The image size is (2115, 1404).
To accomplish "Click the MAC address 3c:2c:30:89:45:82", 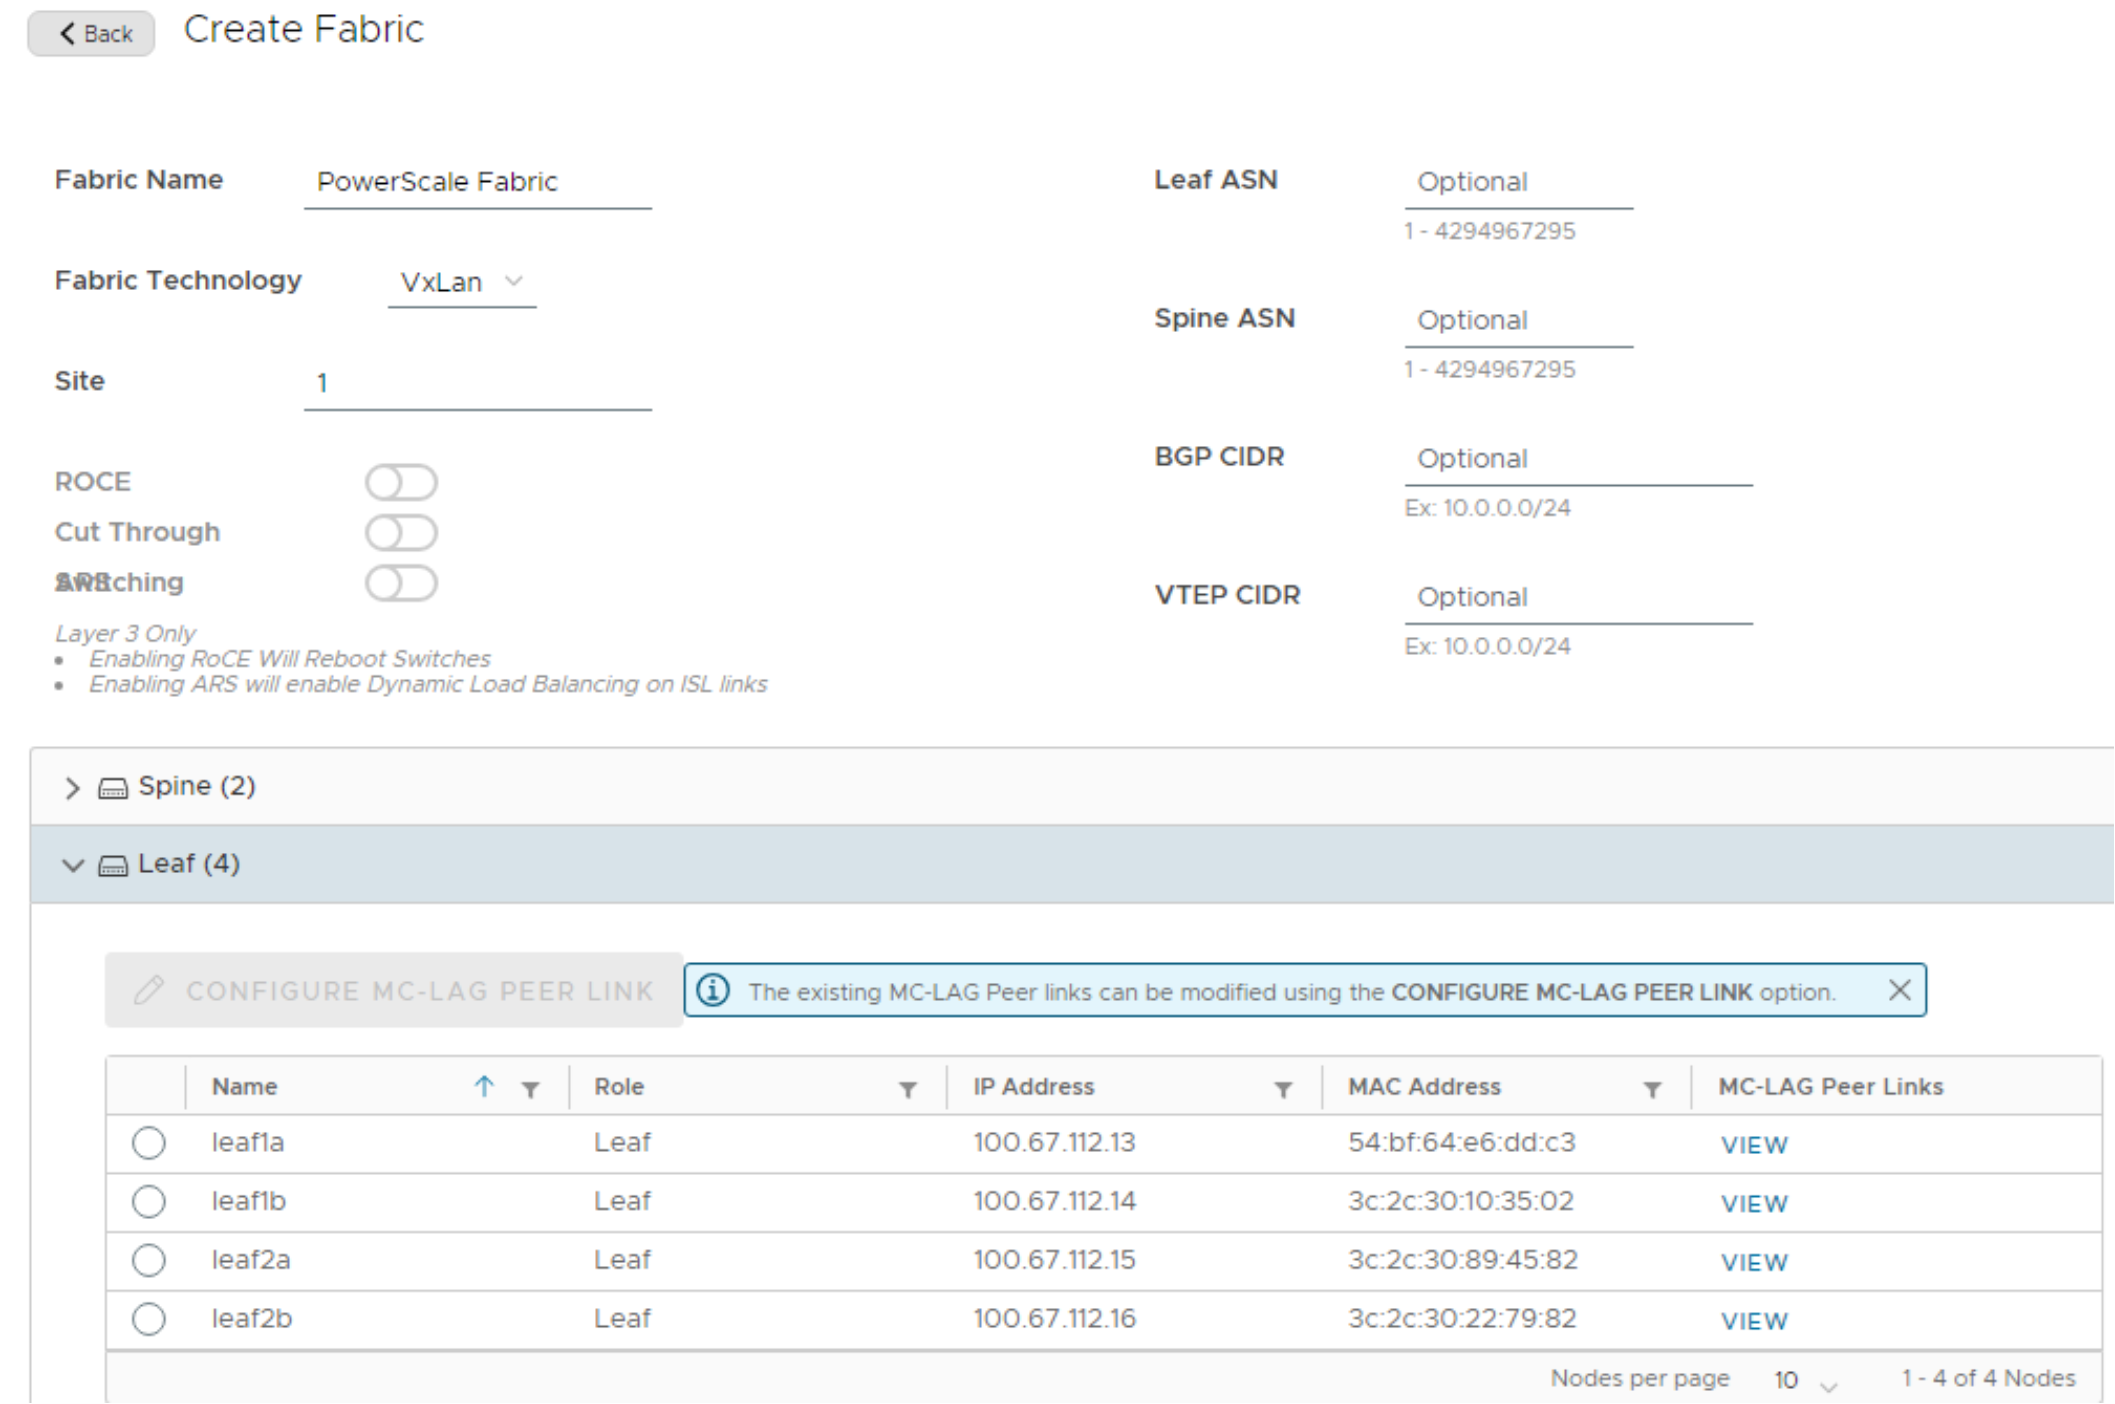I will [x=1463, y=1260].
